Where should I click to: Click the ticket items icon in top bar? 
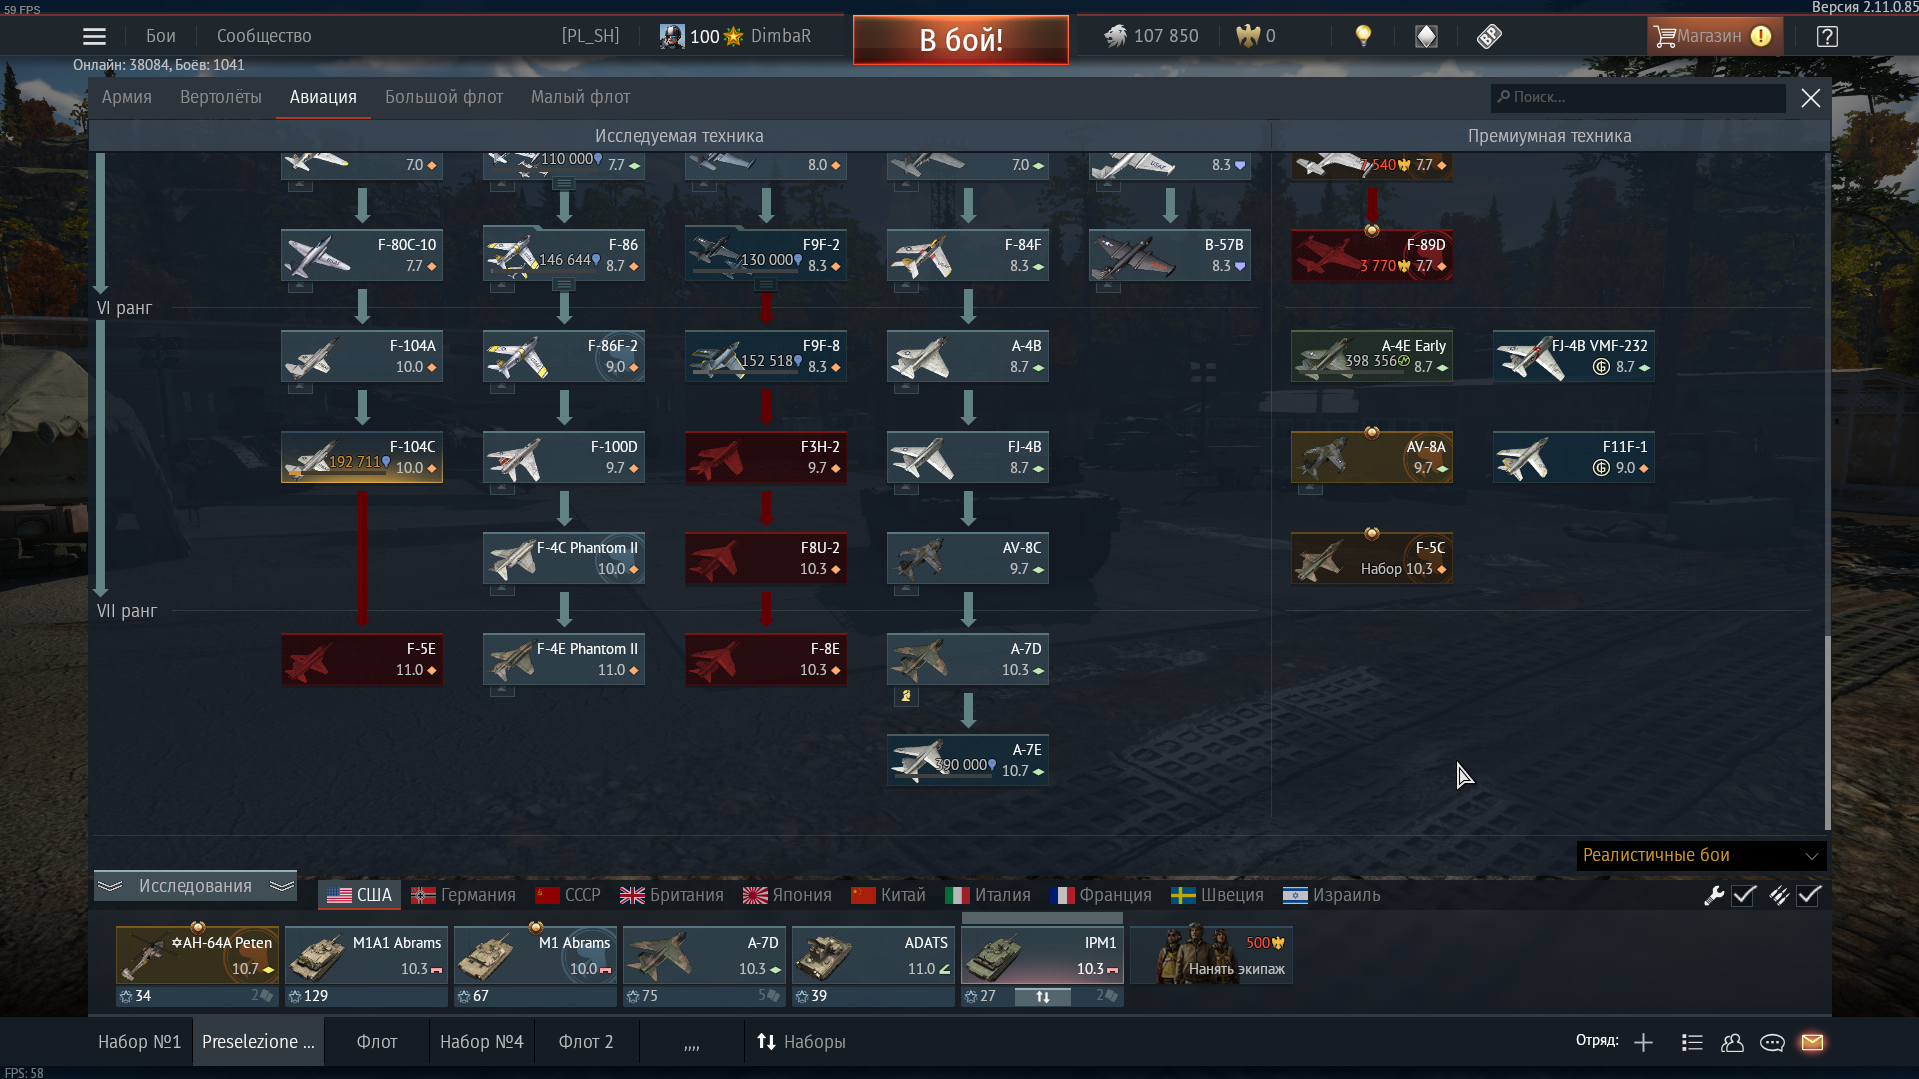1489,36
